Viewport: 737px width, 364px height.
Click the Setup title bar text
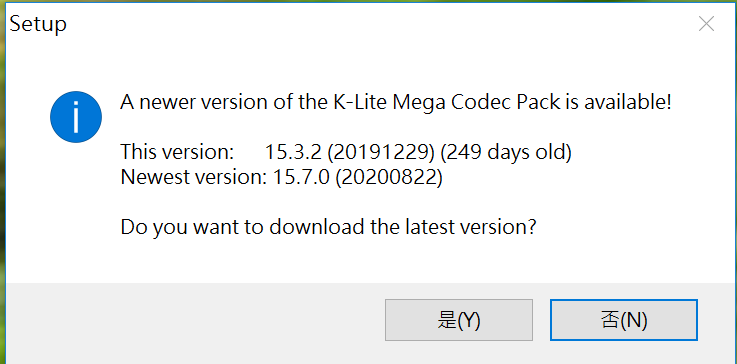click(x=38, y=24)
